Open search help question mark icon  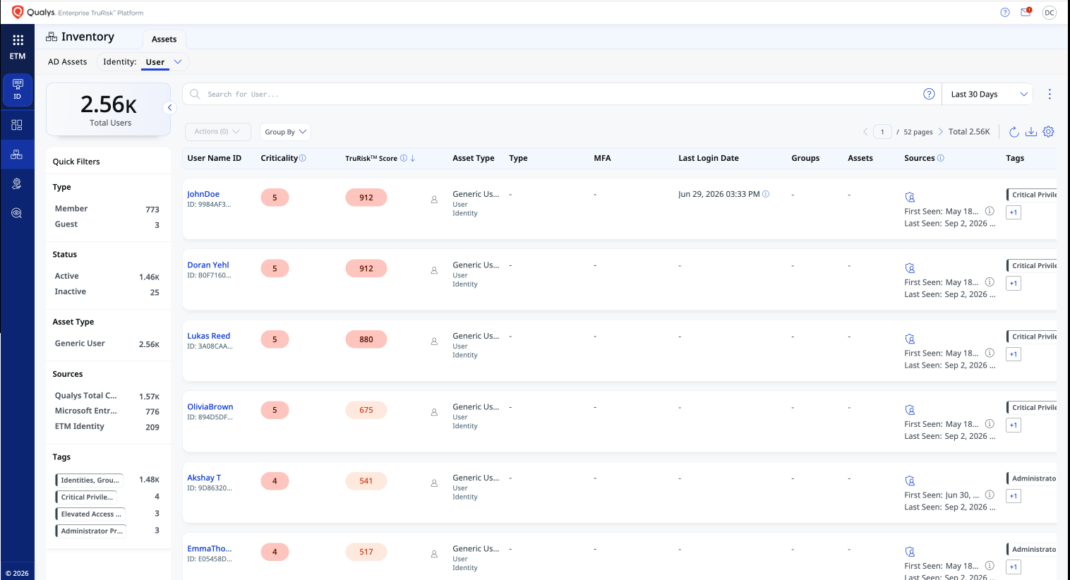(x=929, y=94)
